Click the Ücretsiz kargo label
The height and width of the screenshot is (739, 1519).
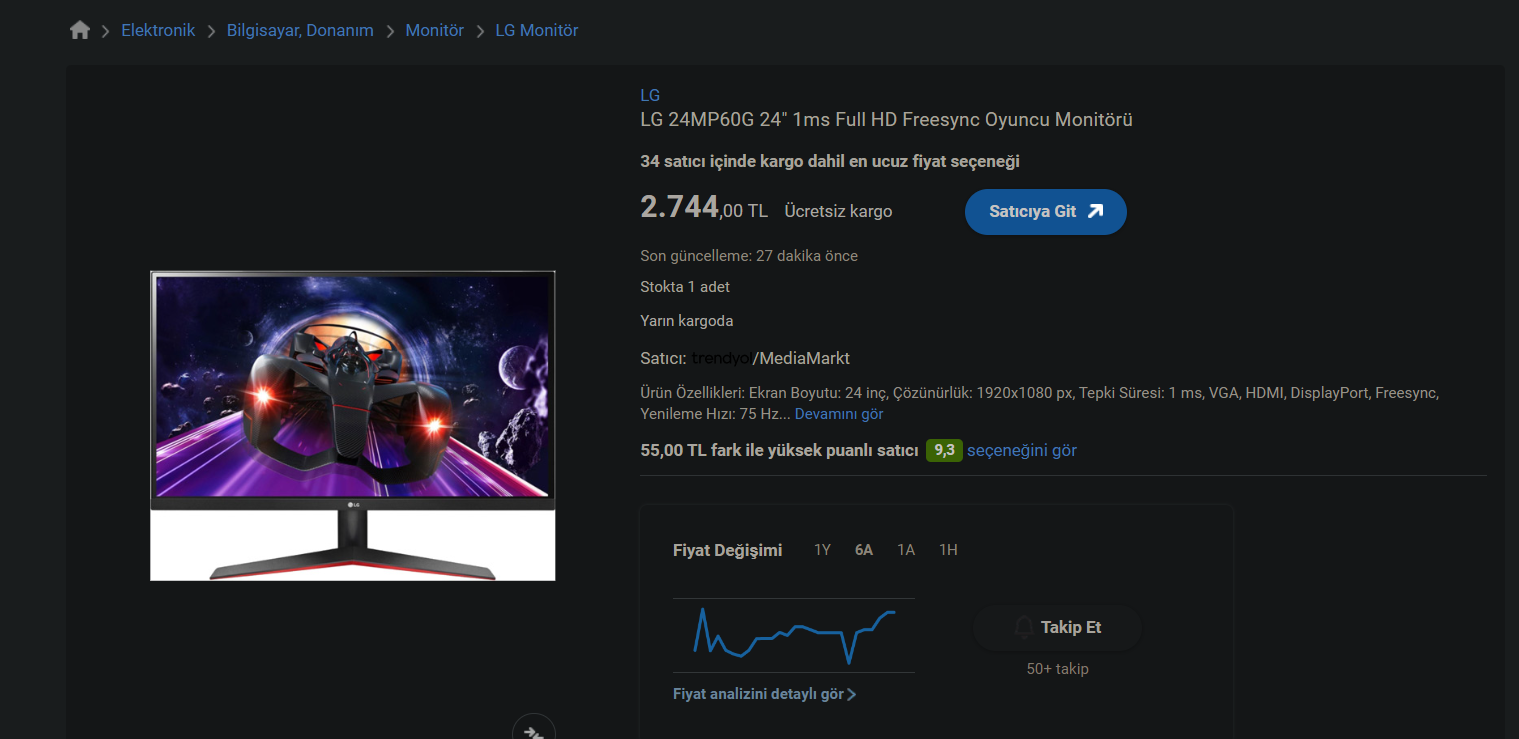[838, 211]
